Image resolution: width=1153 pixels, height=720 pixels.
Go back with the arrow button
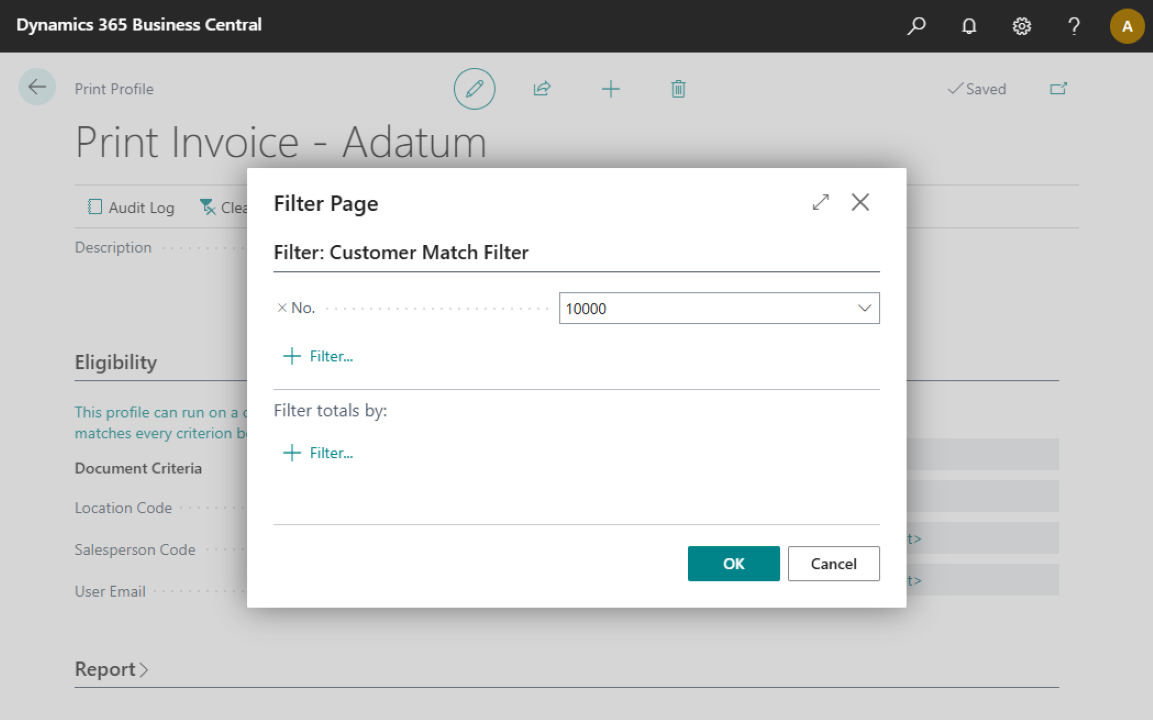(x=37, y=87)
